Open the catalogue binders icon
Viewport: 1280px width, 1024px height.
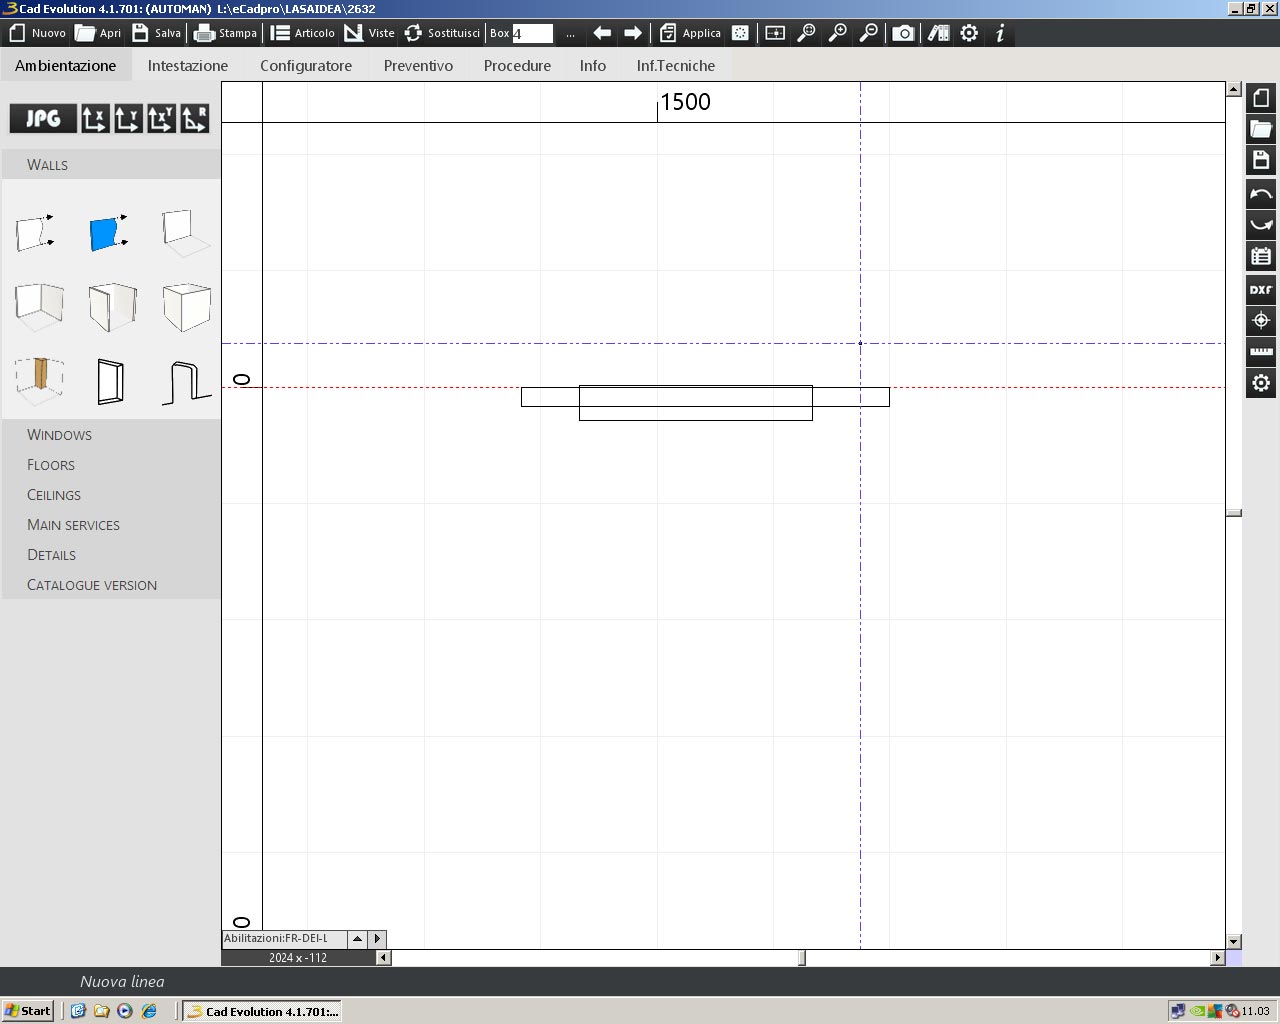click(938, 33)
